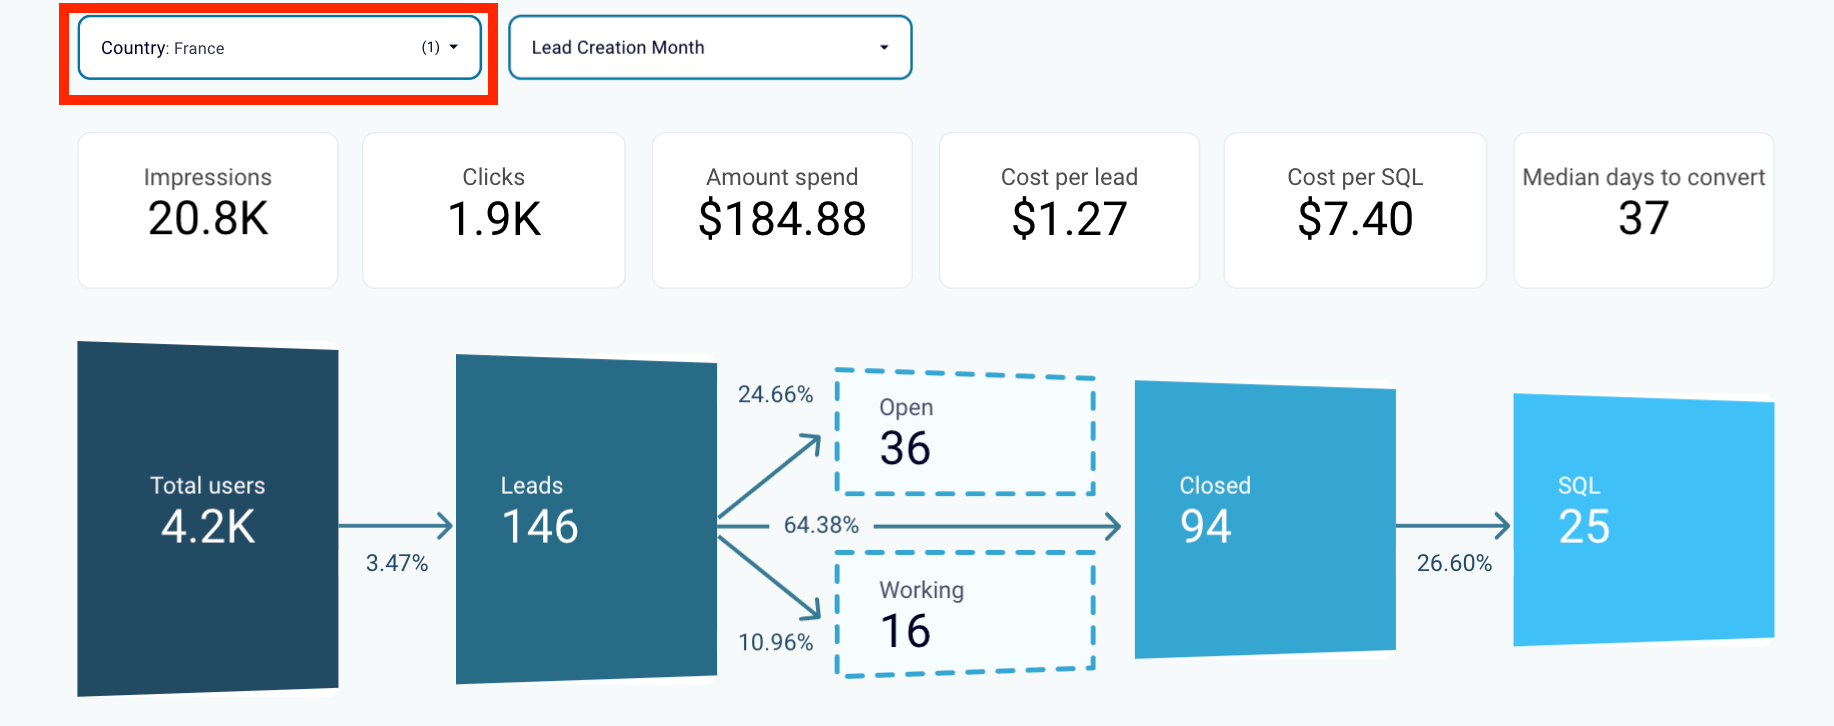Click the Total users 4.2K funnel block
The height and width of the screenshot is (726, 1834).
coord(208,518)
